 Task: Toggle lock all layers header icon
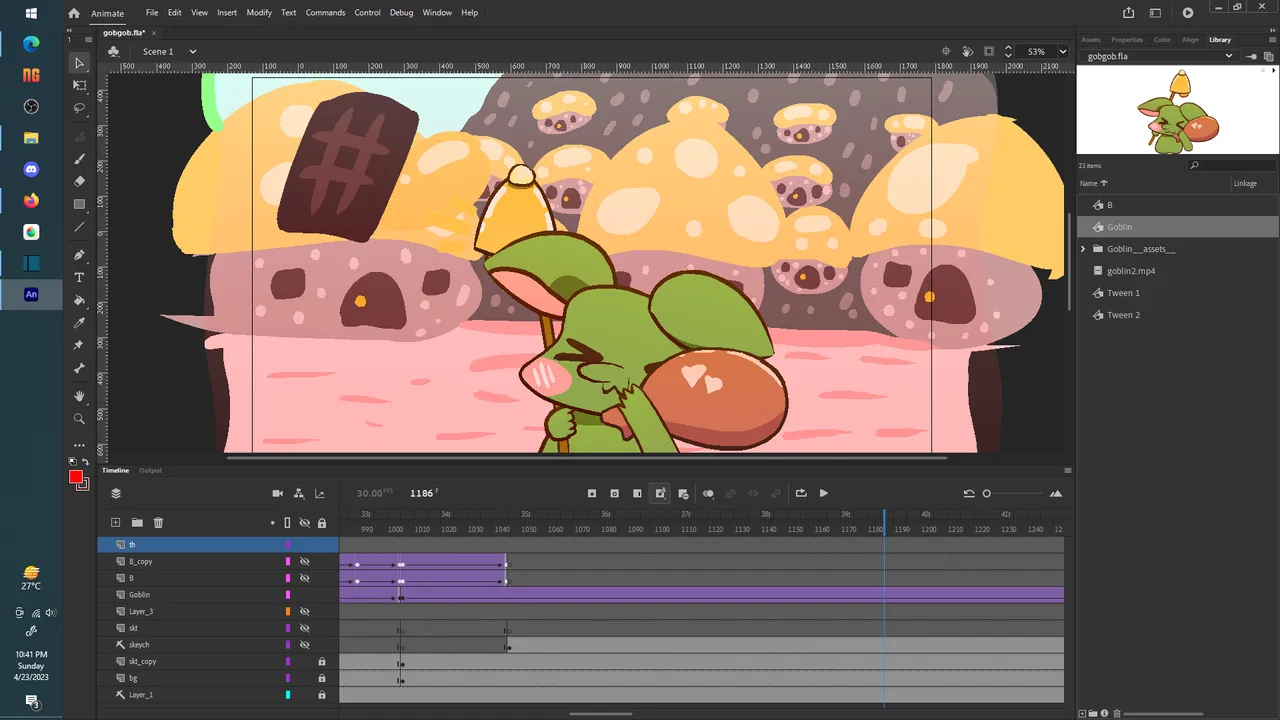point(322,522)
